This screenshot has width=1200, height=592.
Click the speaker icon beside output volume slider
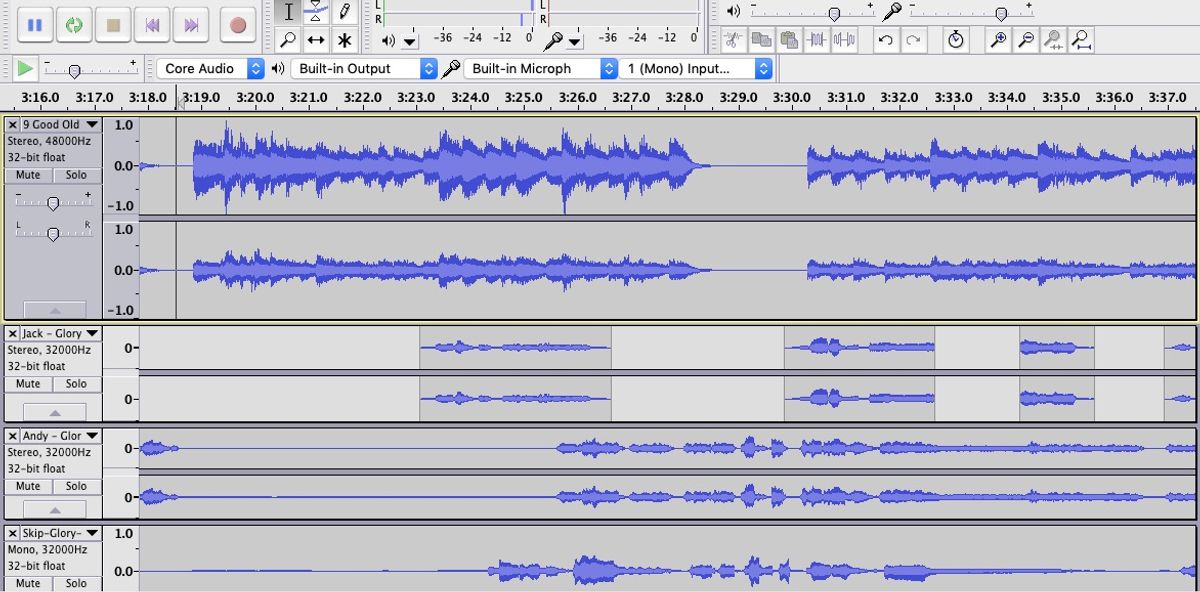[x=734, y=11]
